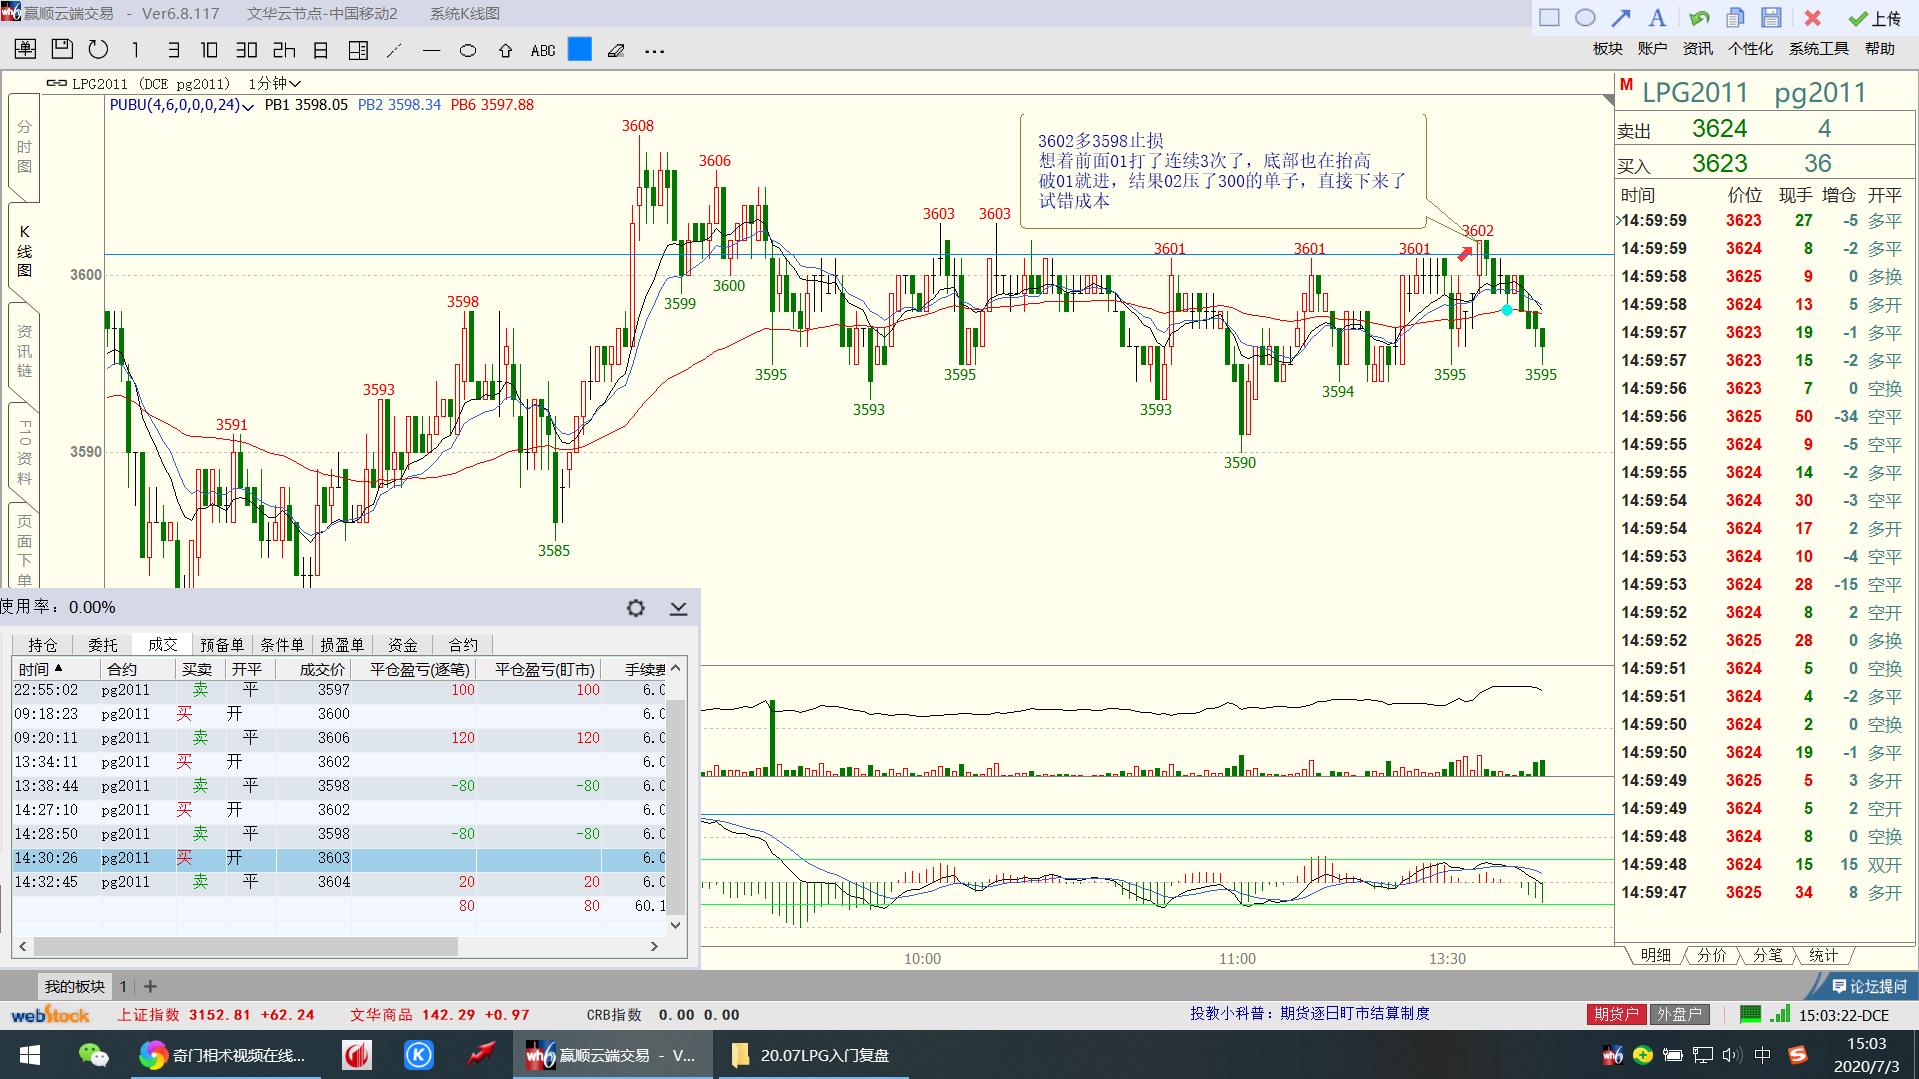
Task: Click the trade table scroll-left arrow
Action: [23, 946]
